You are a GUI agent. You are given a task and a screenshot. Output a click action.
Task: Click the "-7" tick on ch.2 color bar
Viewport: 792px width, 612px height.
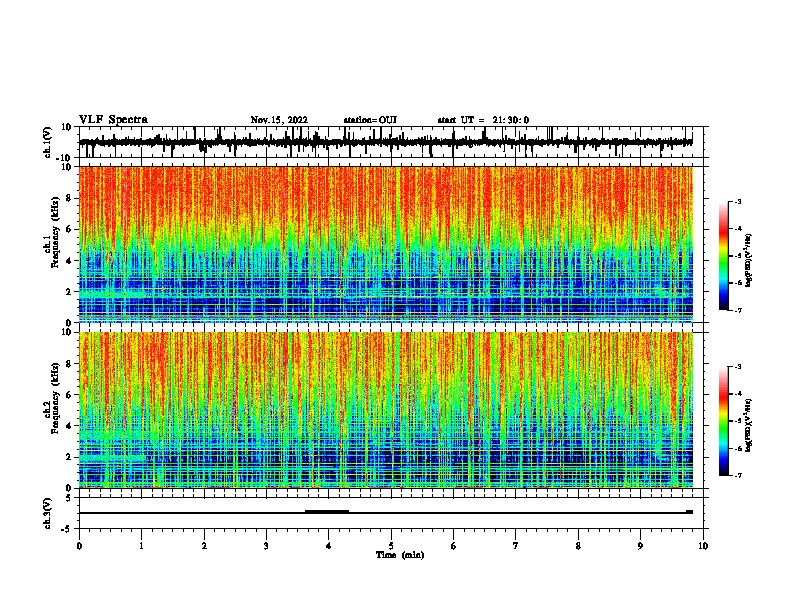point(737,475)
